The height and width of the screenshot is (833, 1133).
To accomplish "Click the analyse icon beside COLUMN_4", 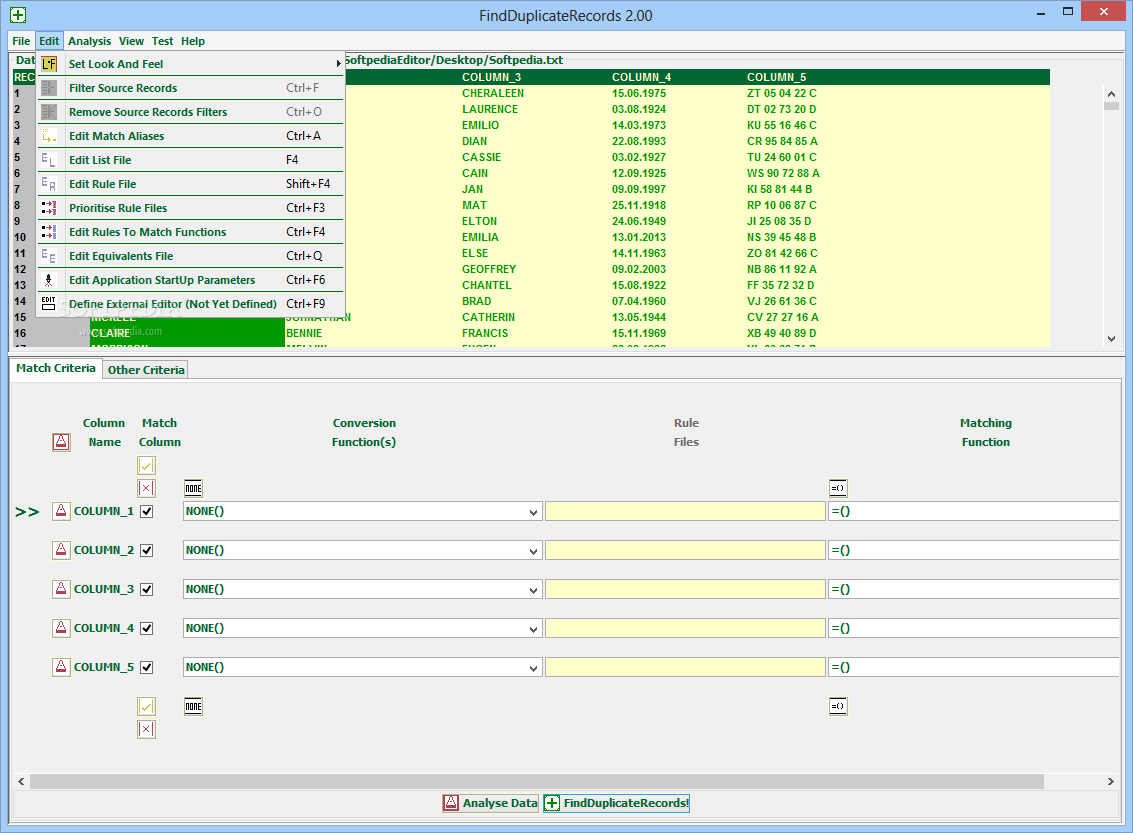I will [x=61, y=629].
